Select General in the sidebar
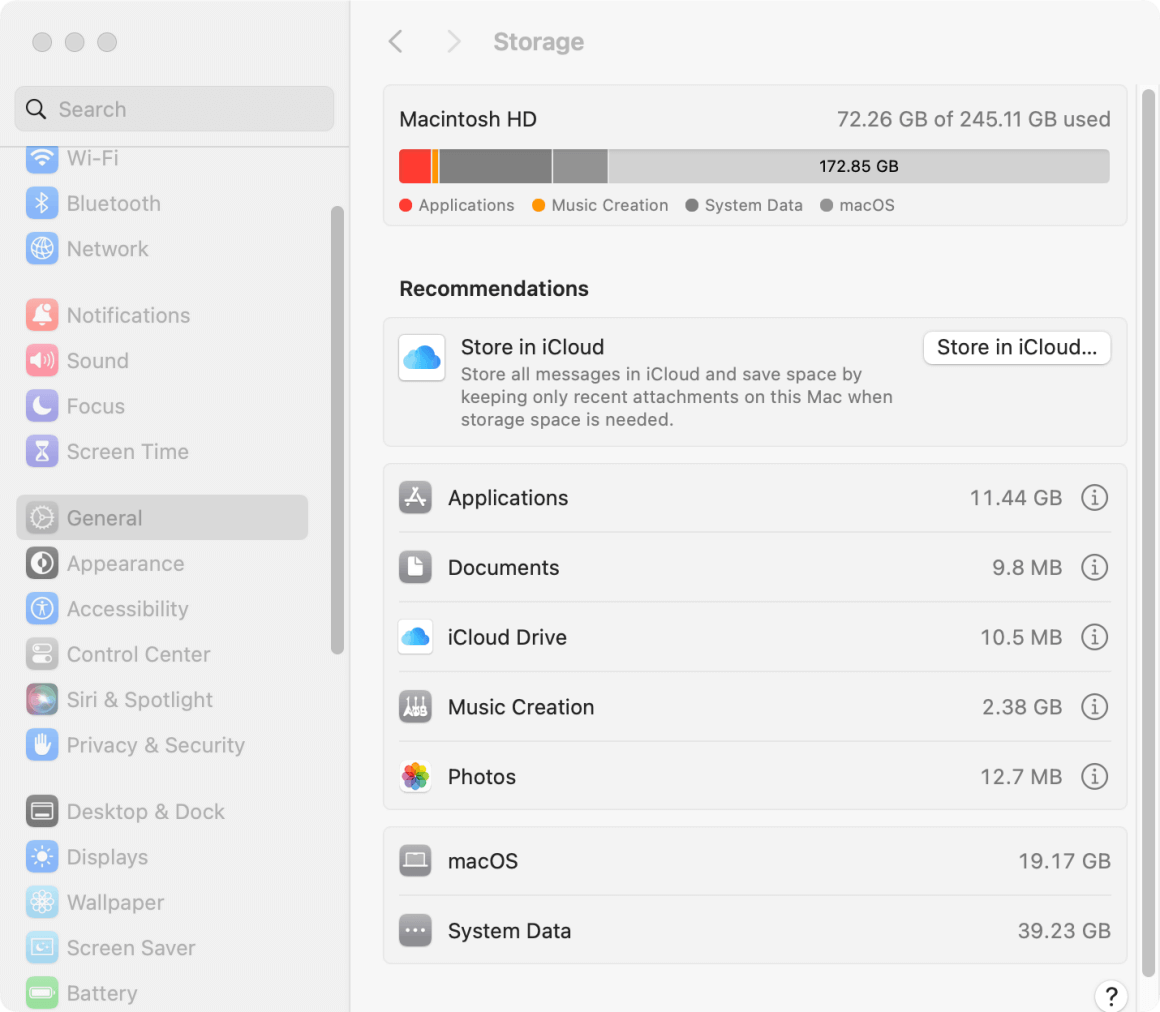The image size is (1160, 1012). [x=103, y=518]
